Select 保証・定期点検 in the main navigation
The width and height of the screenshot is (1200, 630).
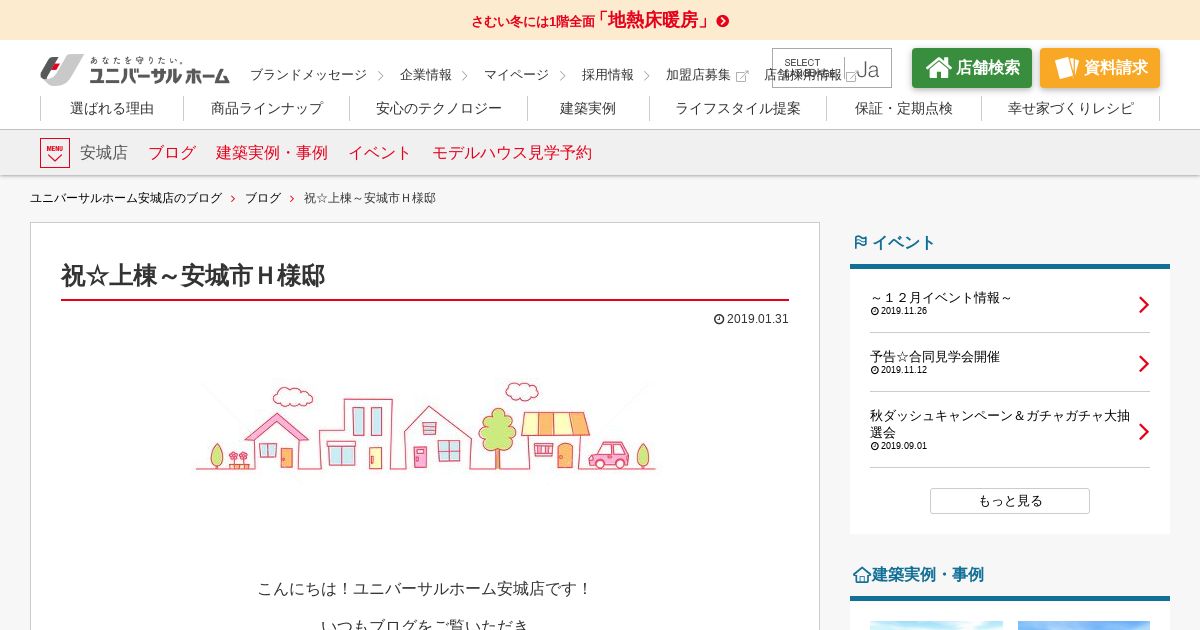point(904,108)
